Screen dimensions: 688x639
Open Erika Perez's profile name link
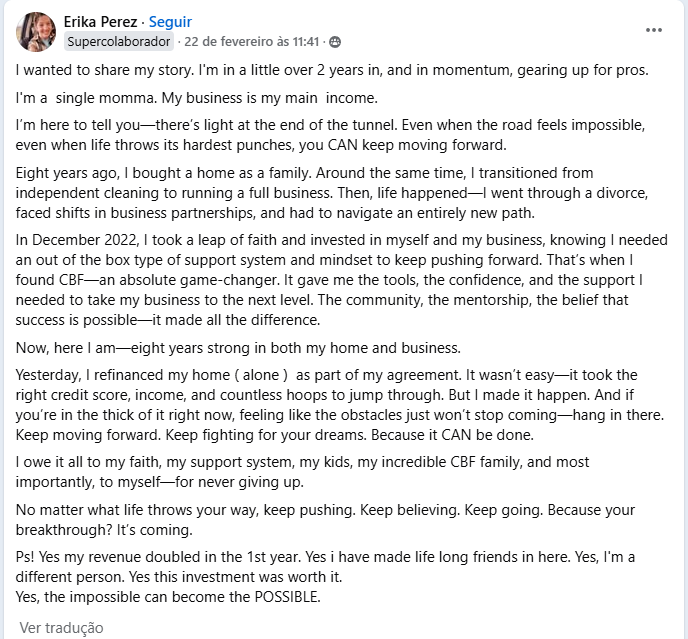[x=100, y=21]
